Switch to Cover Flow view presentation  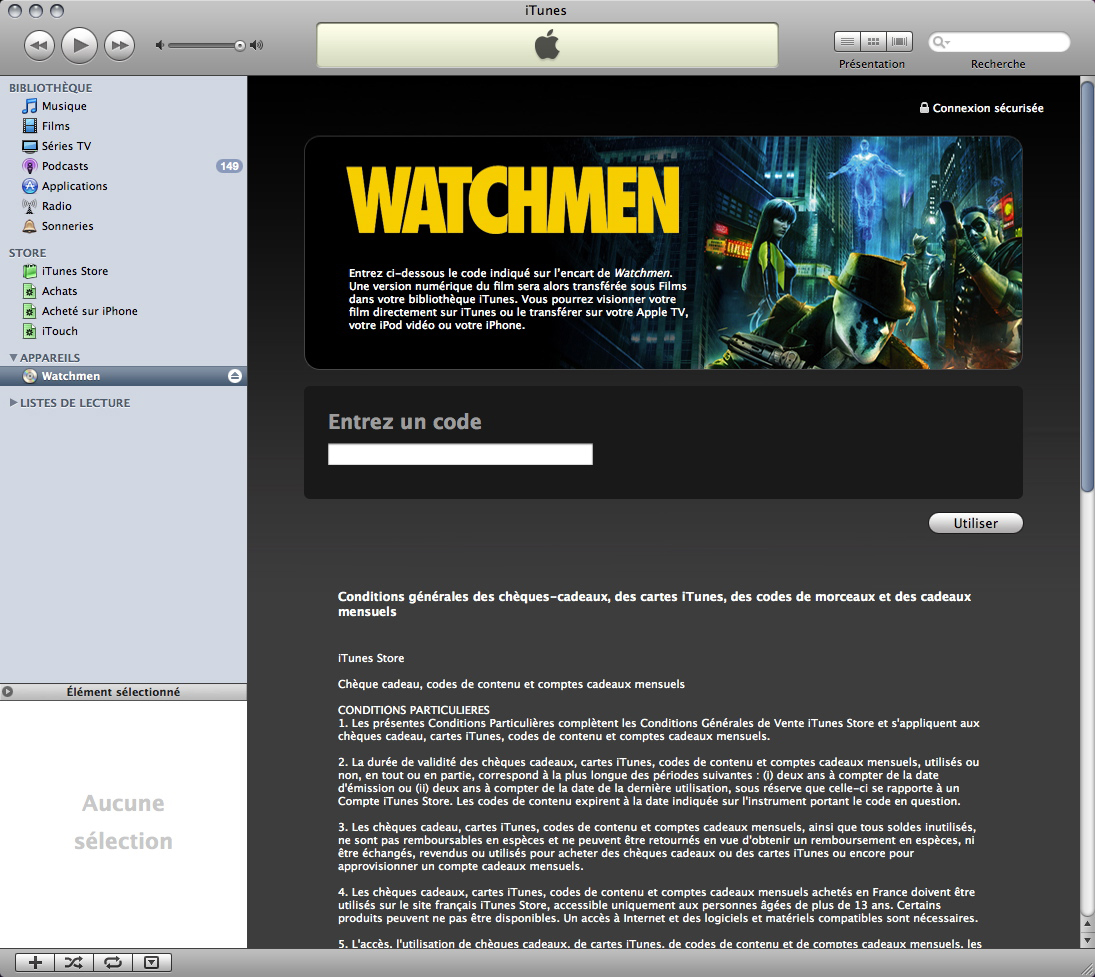point(899,42)
